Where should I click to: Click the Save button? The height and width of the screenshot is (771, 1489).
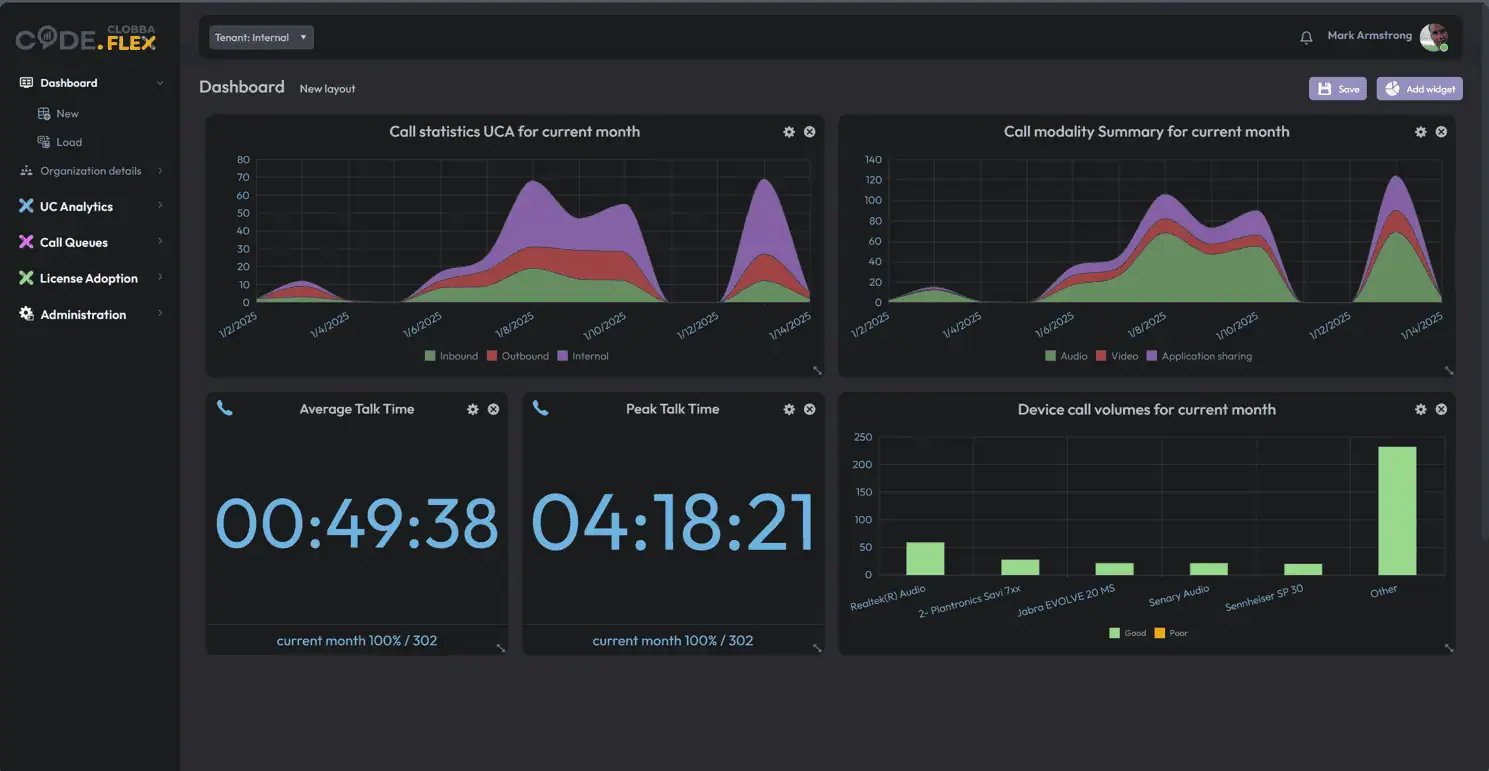click(1338, 89)
